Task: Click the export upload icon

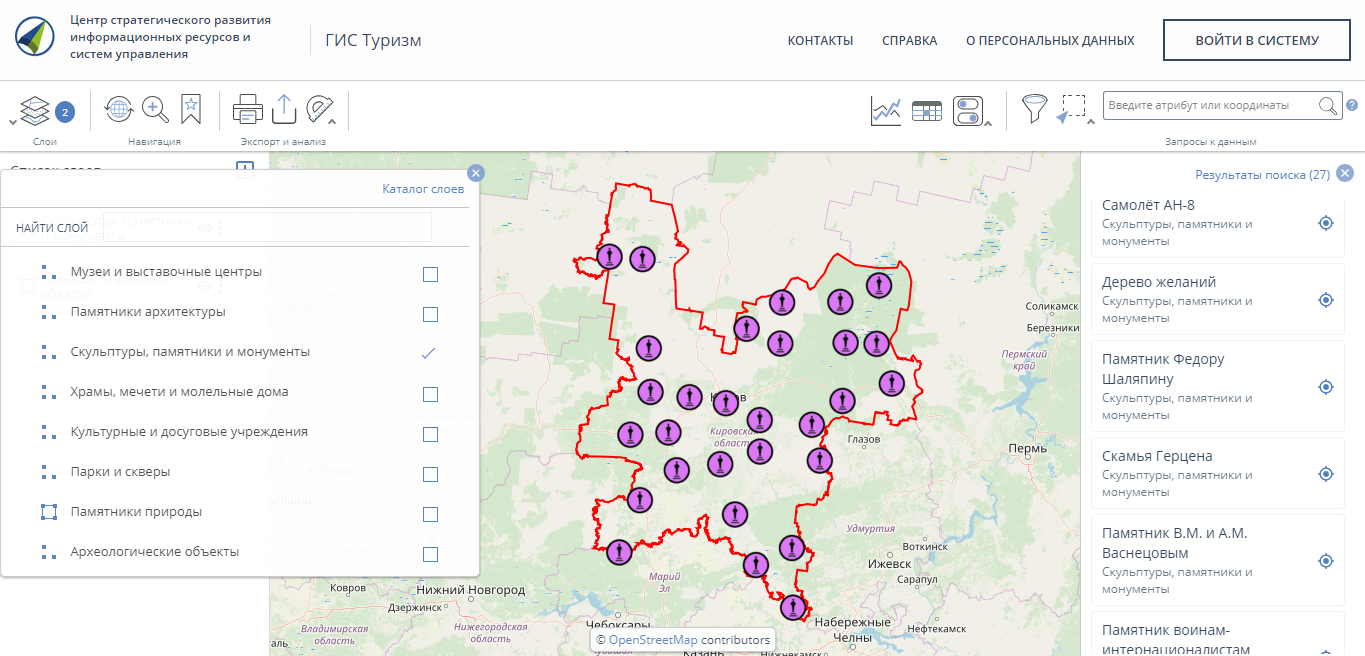Action: pos(284,109)
